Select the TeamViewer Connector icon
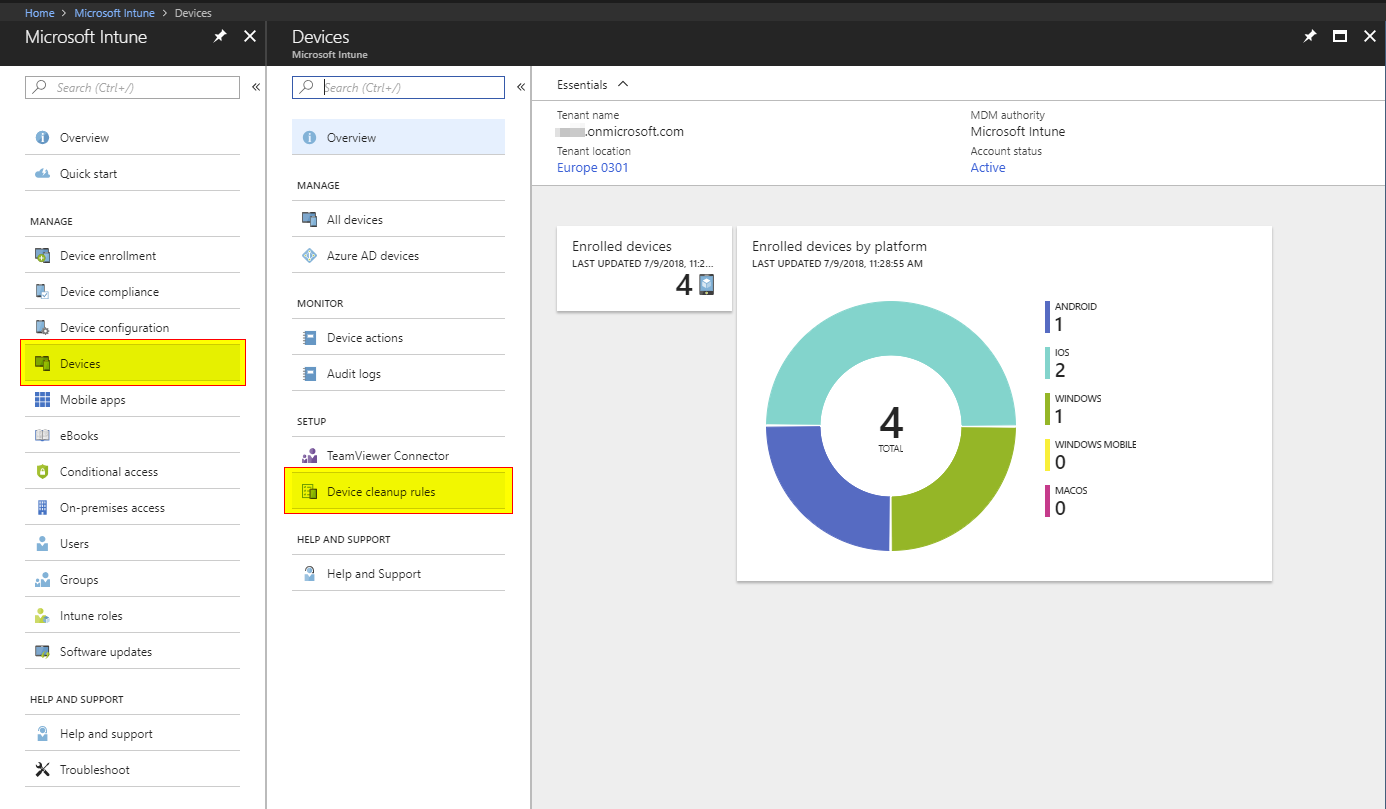 (309, 456)
